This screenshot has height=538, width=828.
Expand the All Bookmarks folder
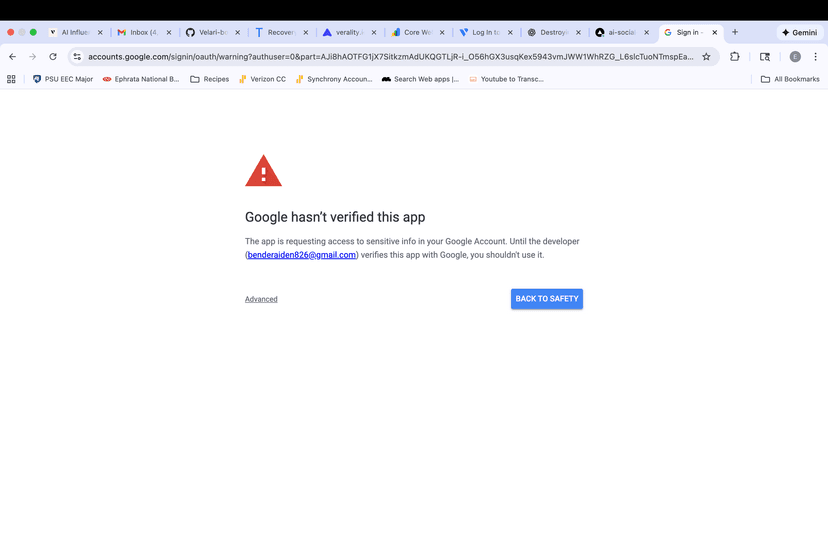click(x=789, y=79)
